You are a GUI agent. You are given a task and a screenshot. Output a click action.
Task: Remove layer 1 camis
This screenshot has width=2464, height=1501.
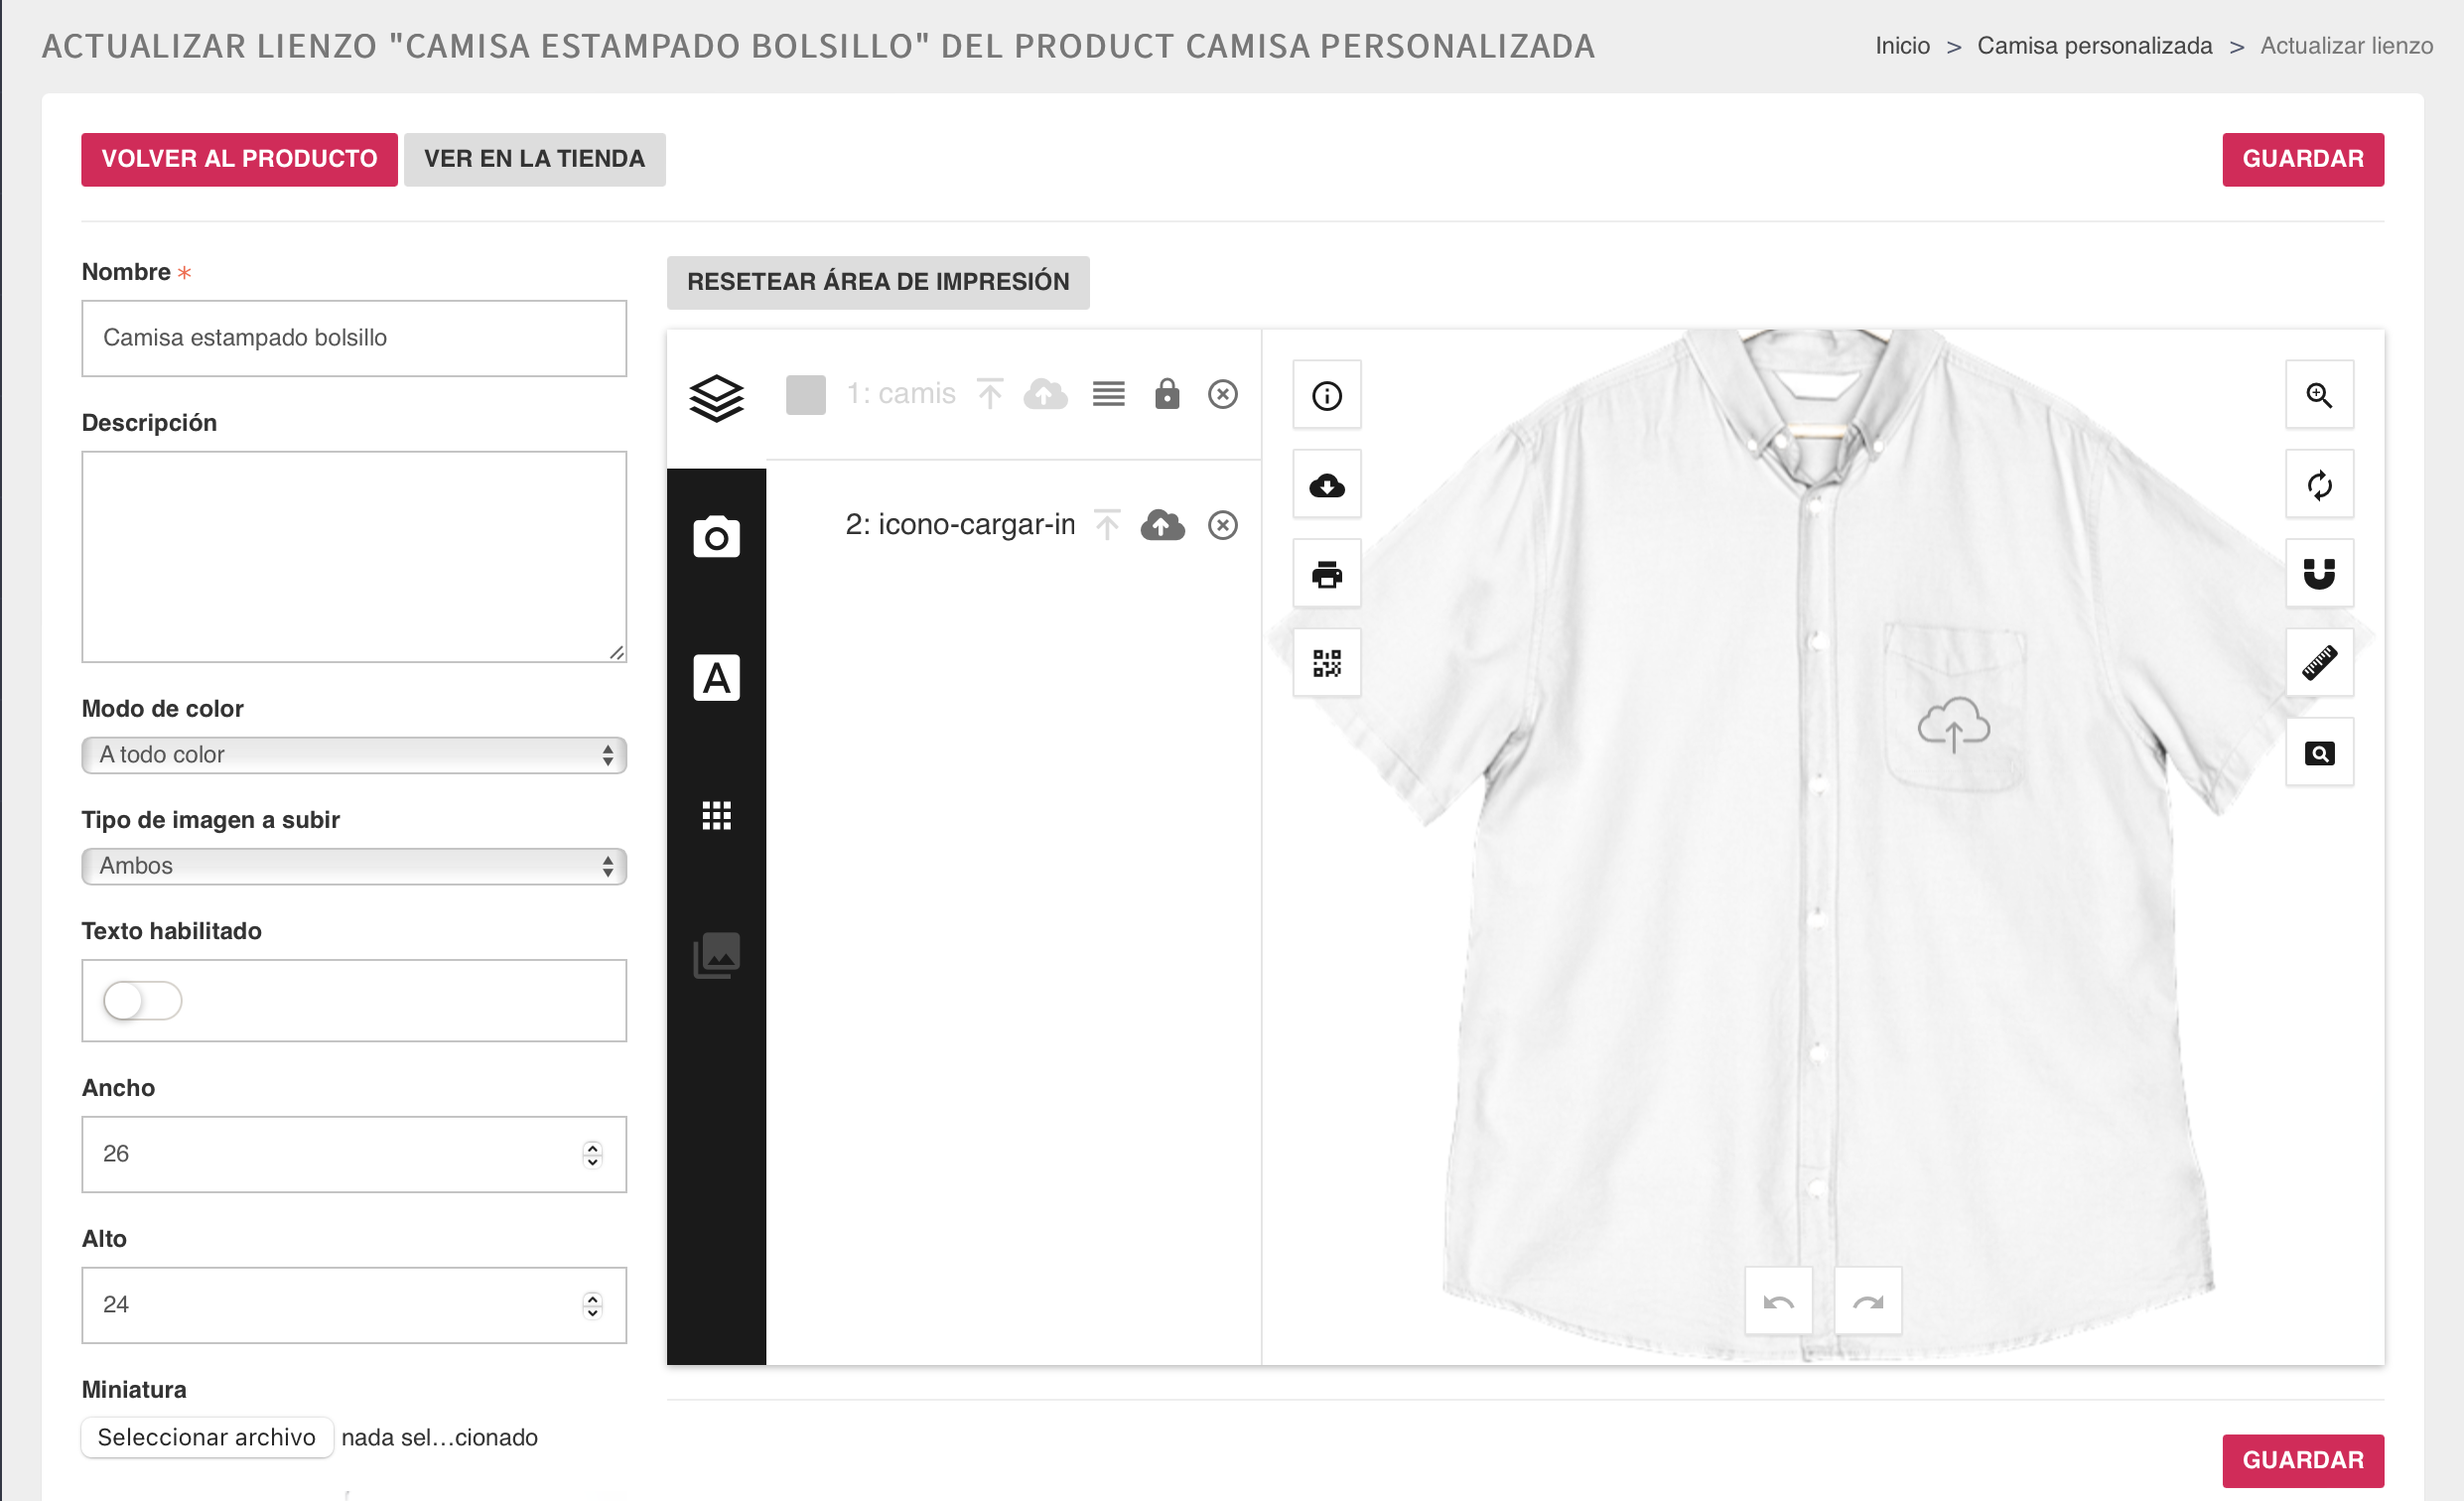[1222, 394]
